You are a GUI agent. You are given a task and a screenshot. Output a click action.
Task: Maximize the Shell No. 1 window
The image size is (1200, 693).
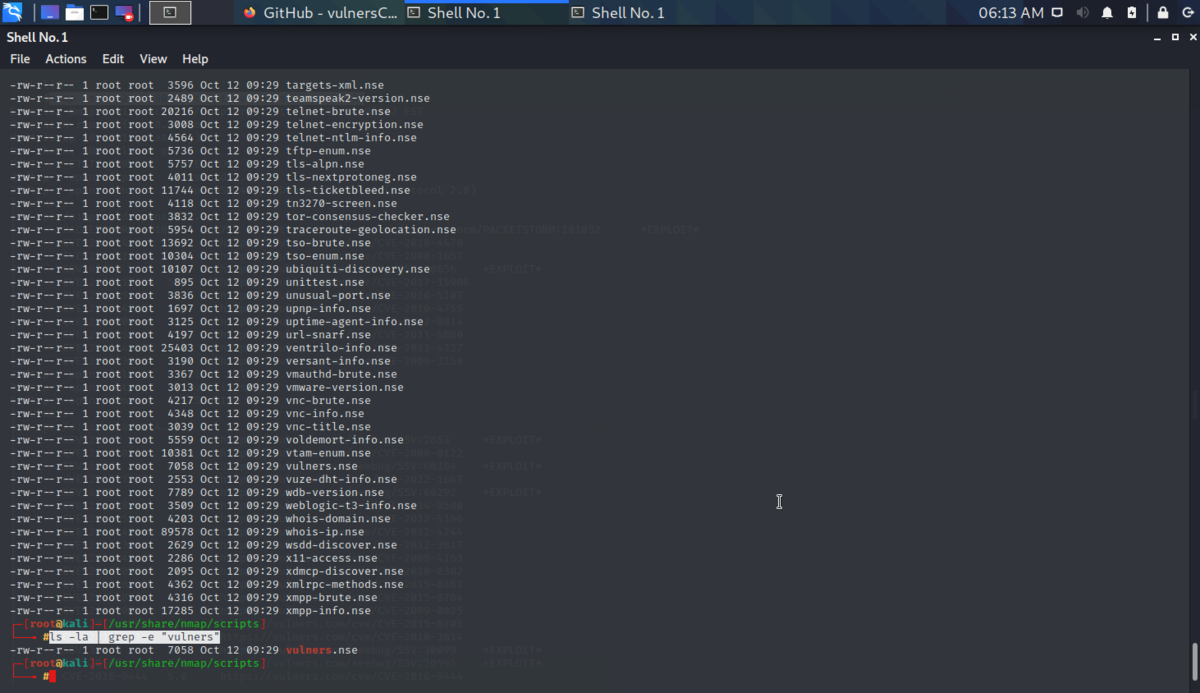[x=1174, y=37]
